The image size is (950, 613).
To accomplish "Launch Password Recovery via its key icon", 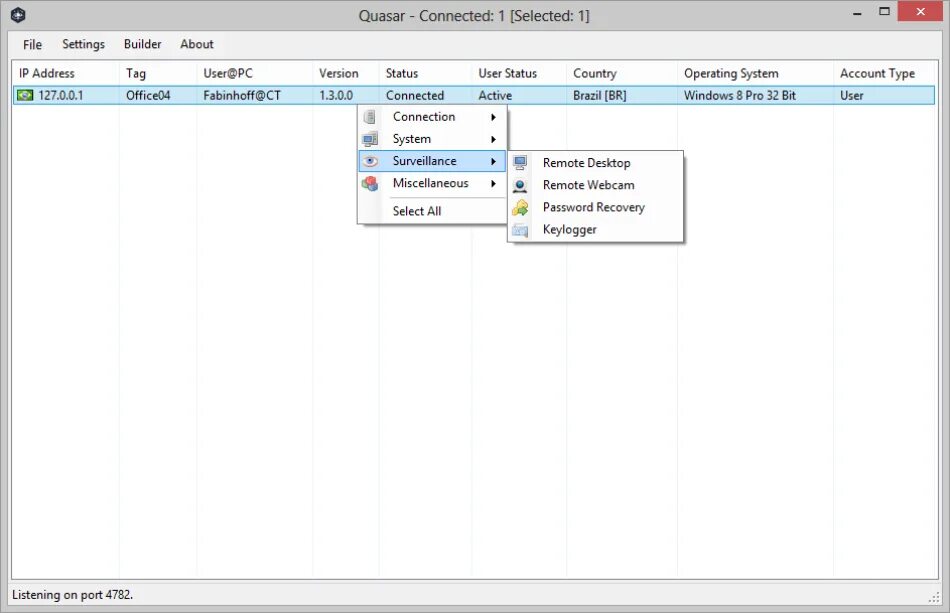I will 520,207.
